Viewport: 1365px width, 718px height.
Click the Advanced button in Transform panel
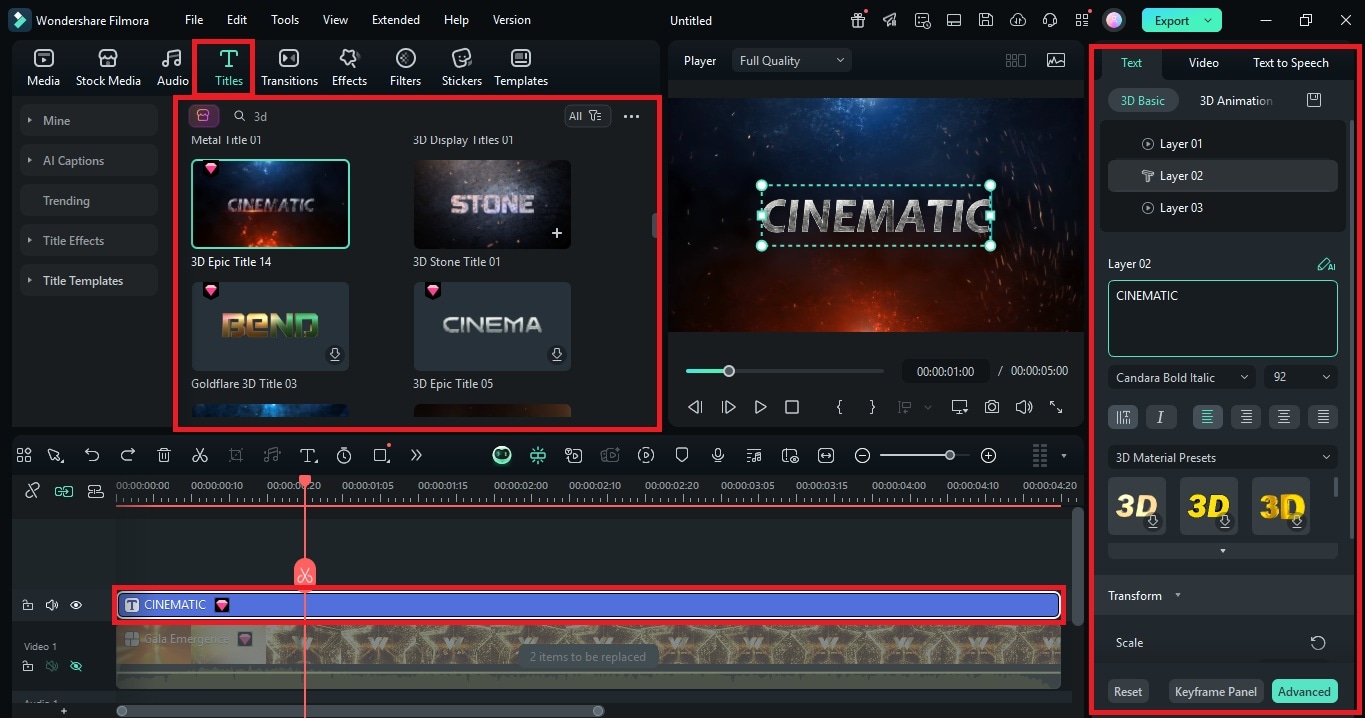1304,691
